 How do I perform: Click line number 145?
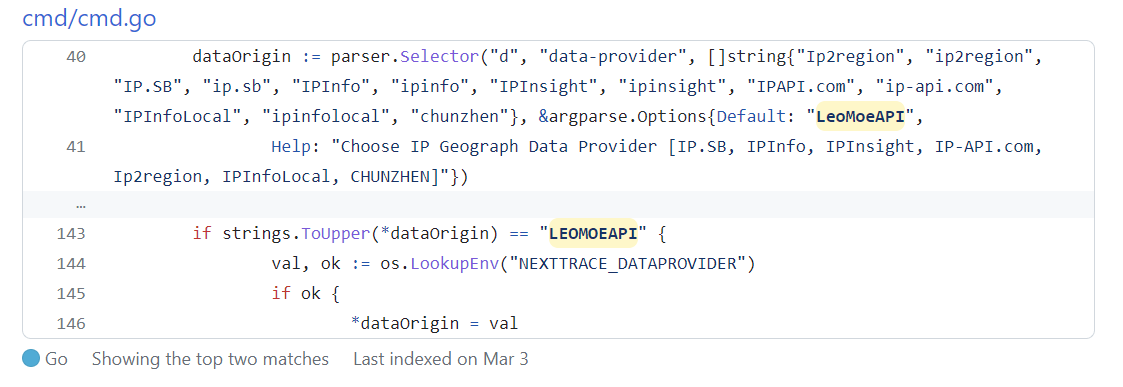click(70, 294)
